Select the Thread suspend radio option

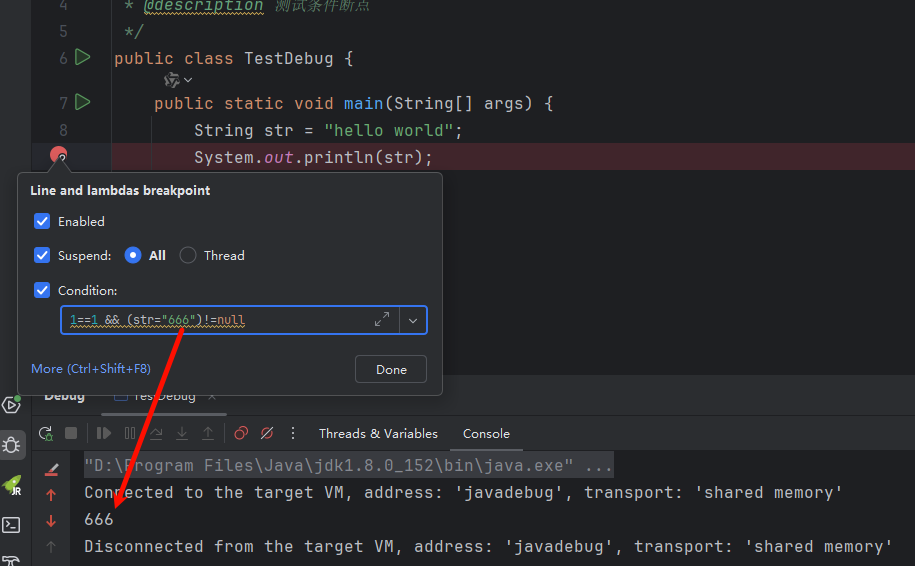click(x=188, y=255)
